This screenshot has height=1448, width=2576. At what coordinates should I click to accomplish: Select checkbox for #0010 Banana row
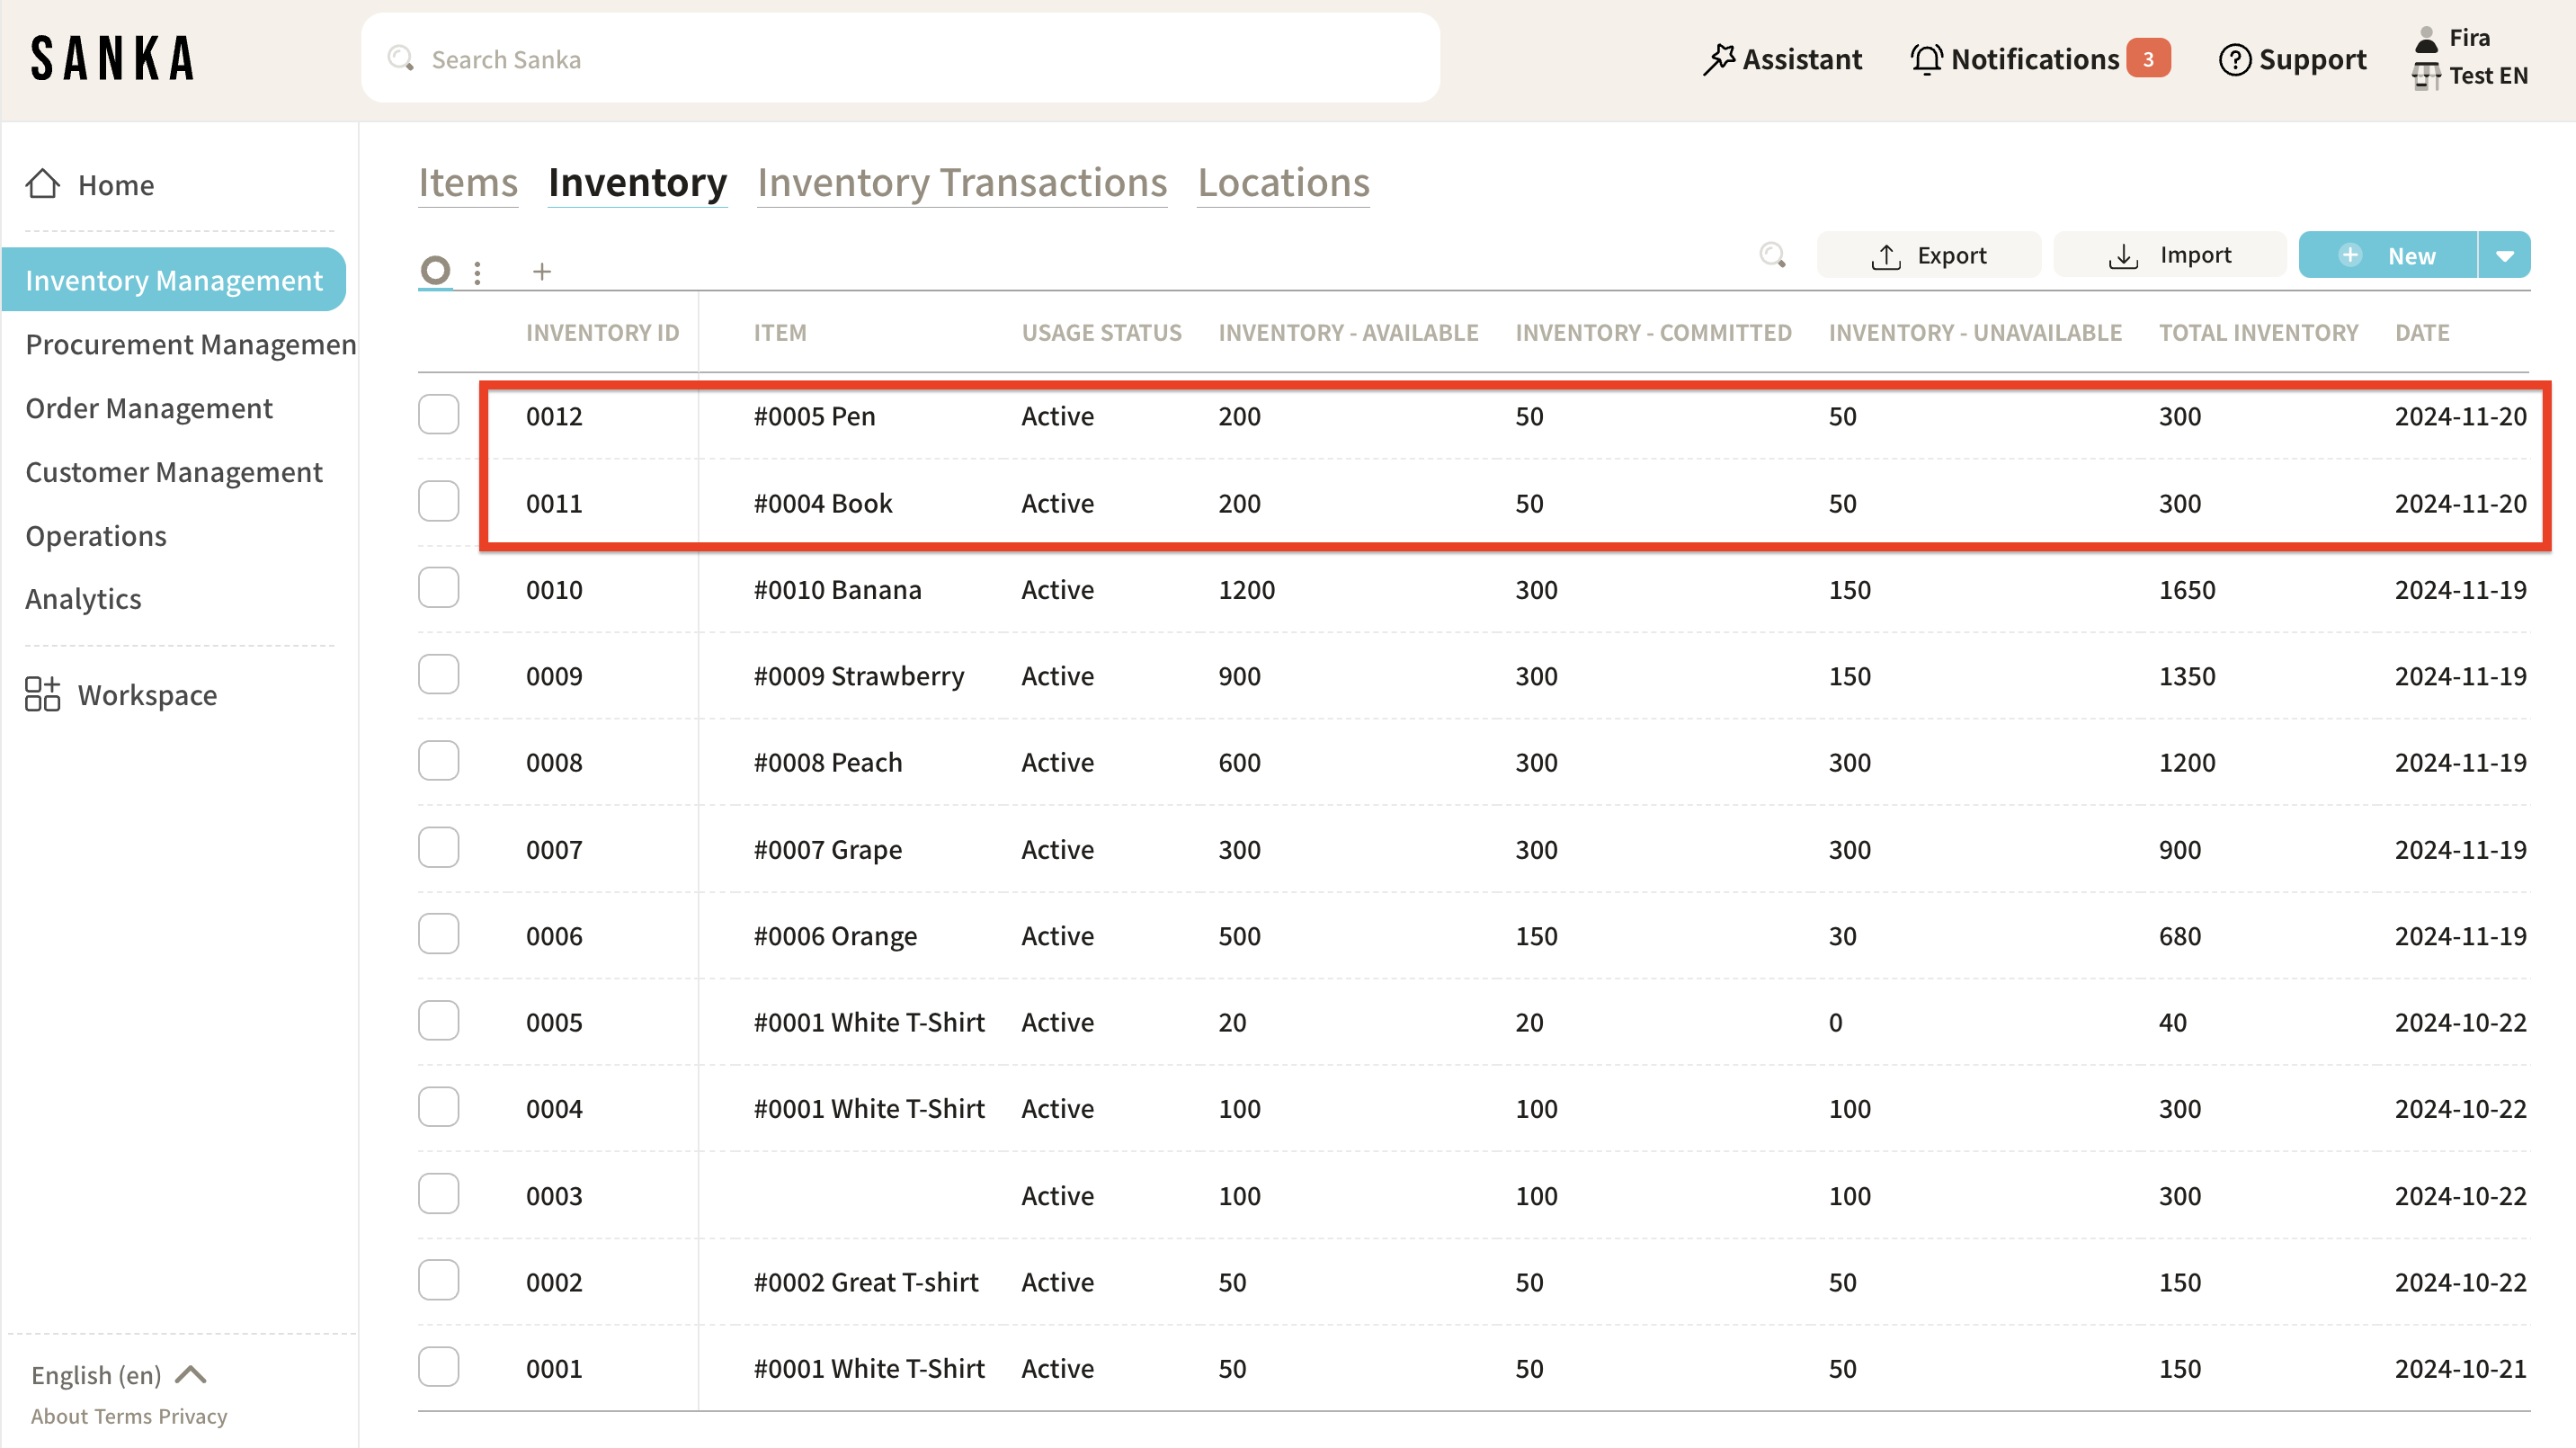[438, 588]
